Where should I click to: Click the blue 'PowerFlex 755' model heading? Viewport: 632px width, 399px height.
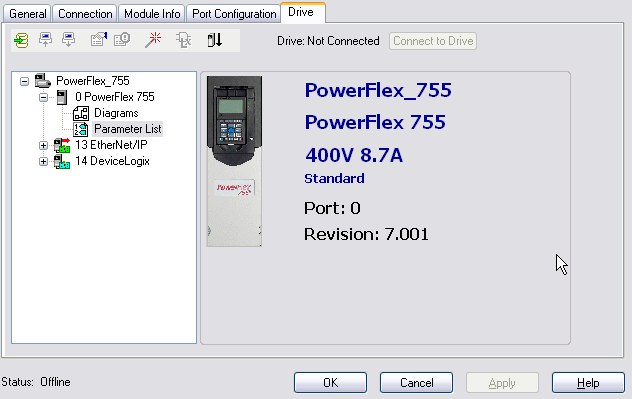375,122
